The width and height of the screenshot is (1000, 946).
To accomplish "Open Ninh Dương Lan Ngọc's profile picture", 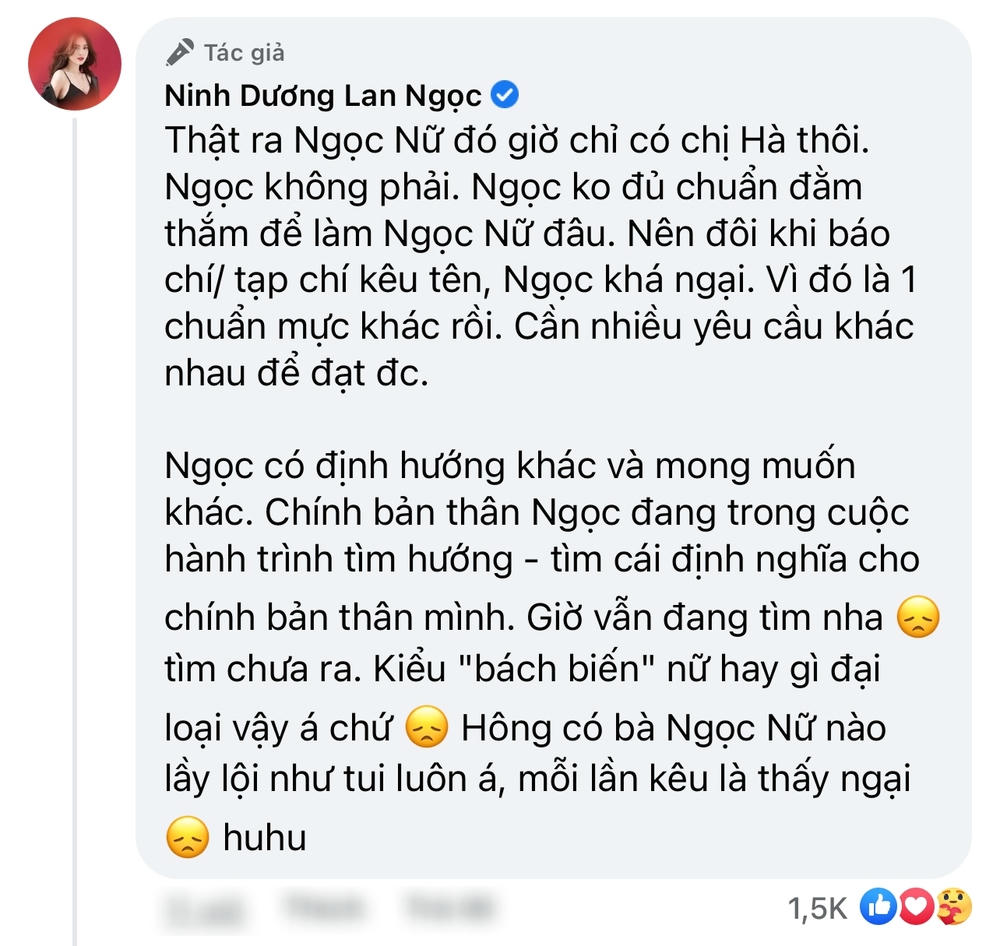I will pos(75,64).
